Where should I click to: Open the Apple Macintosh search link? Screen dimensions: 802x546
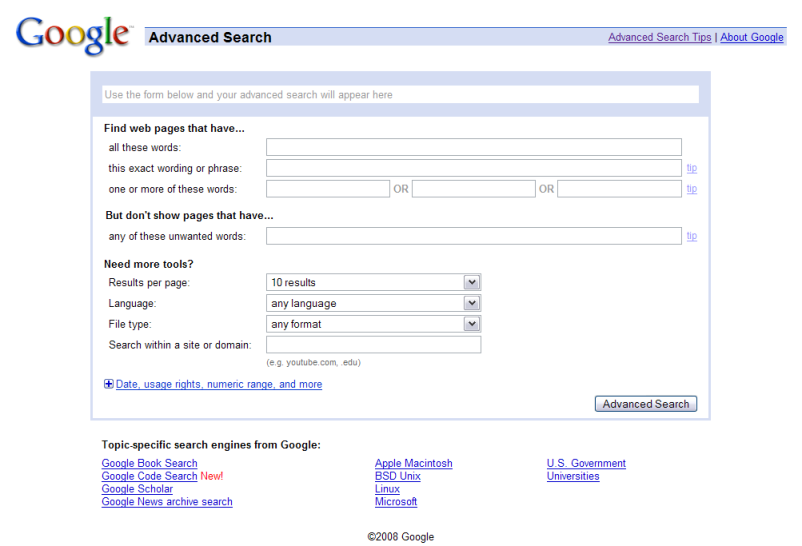413,463
